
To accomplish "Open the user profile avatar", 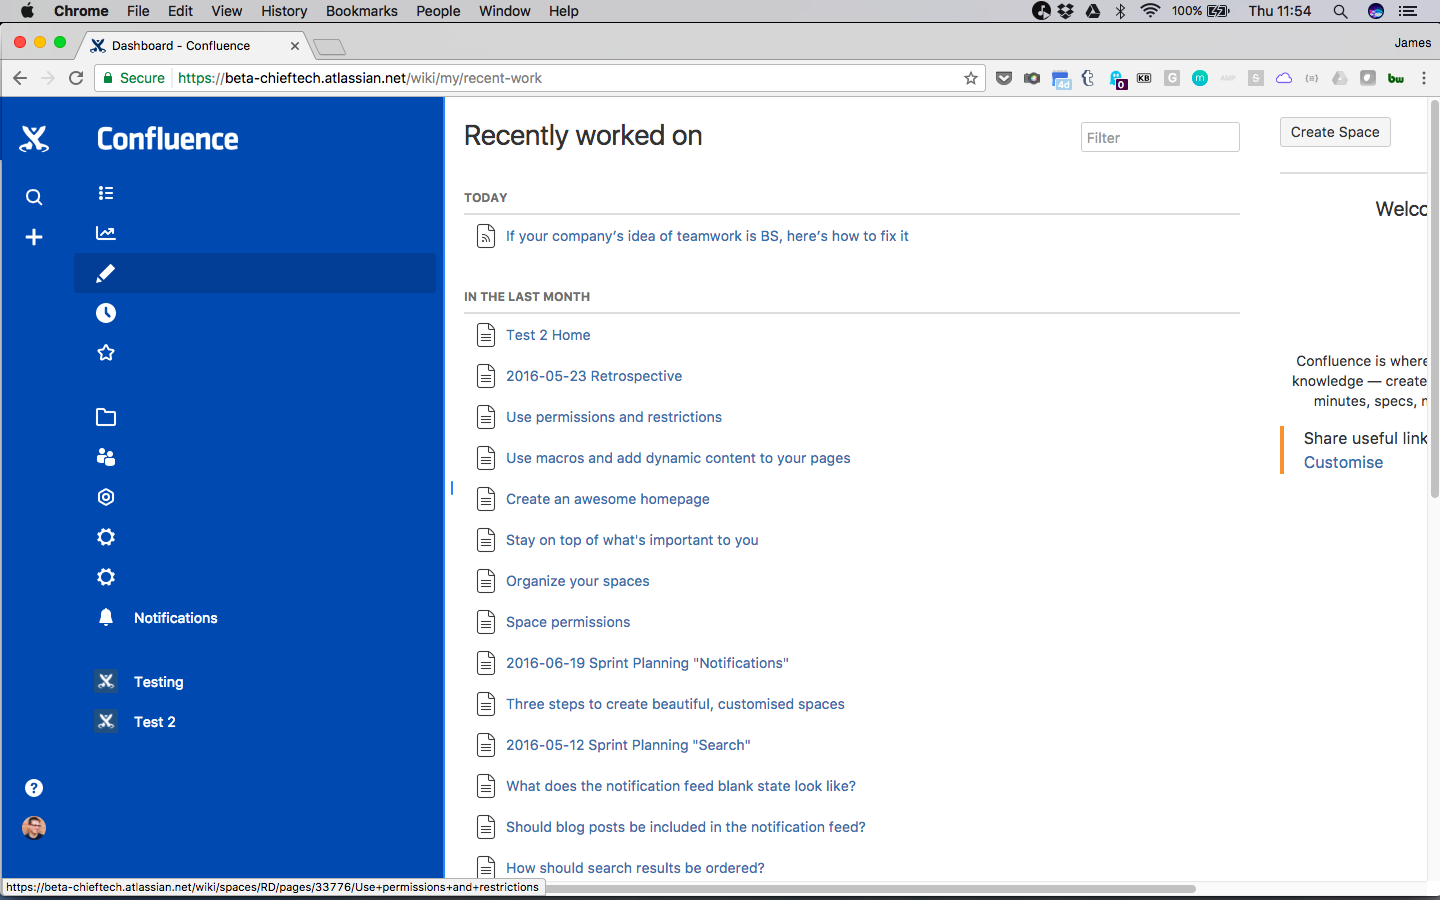I will tap(34, 828).
